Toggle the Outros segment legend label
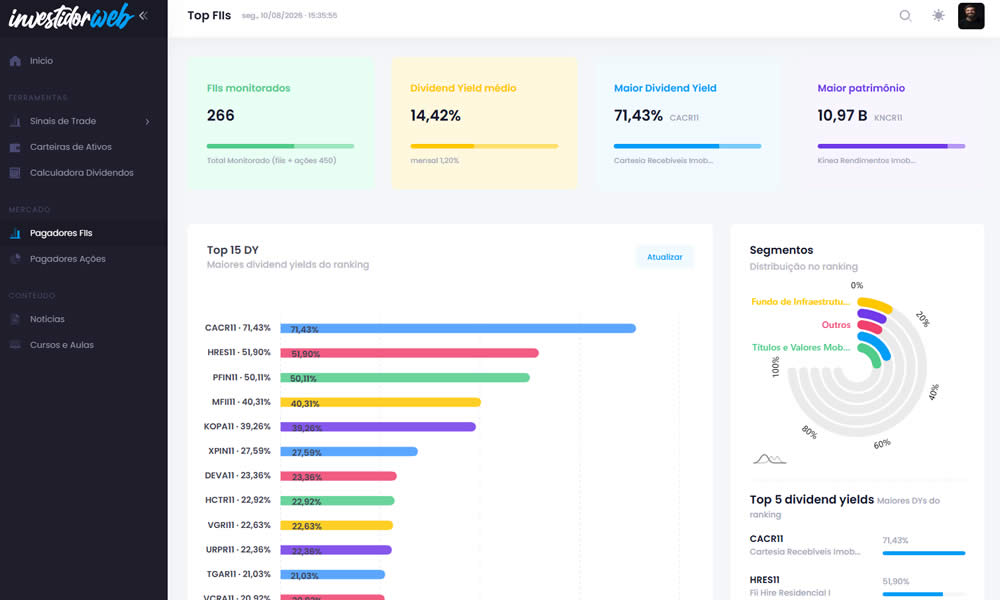The height and width of the screenshot is (600, 1000). 835,325
